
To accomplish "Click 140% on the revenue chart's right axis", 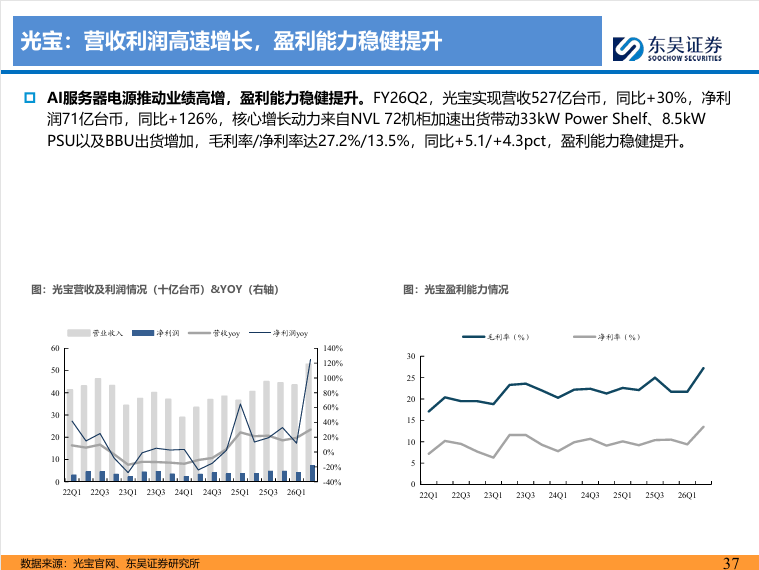I will point(333,348).
